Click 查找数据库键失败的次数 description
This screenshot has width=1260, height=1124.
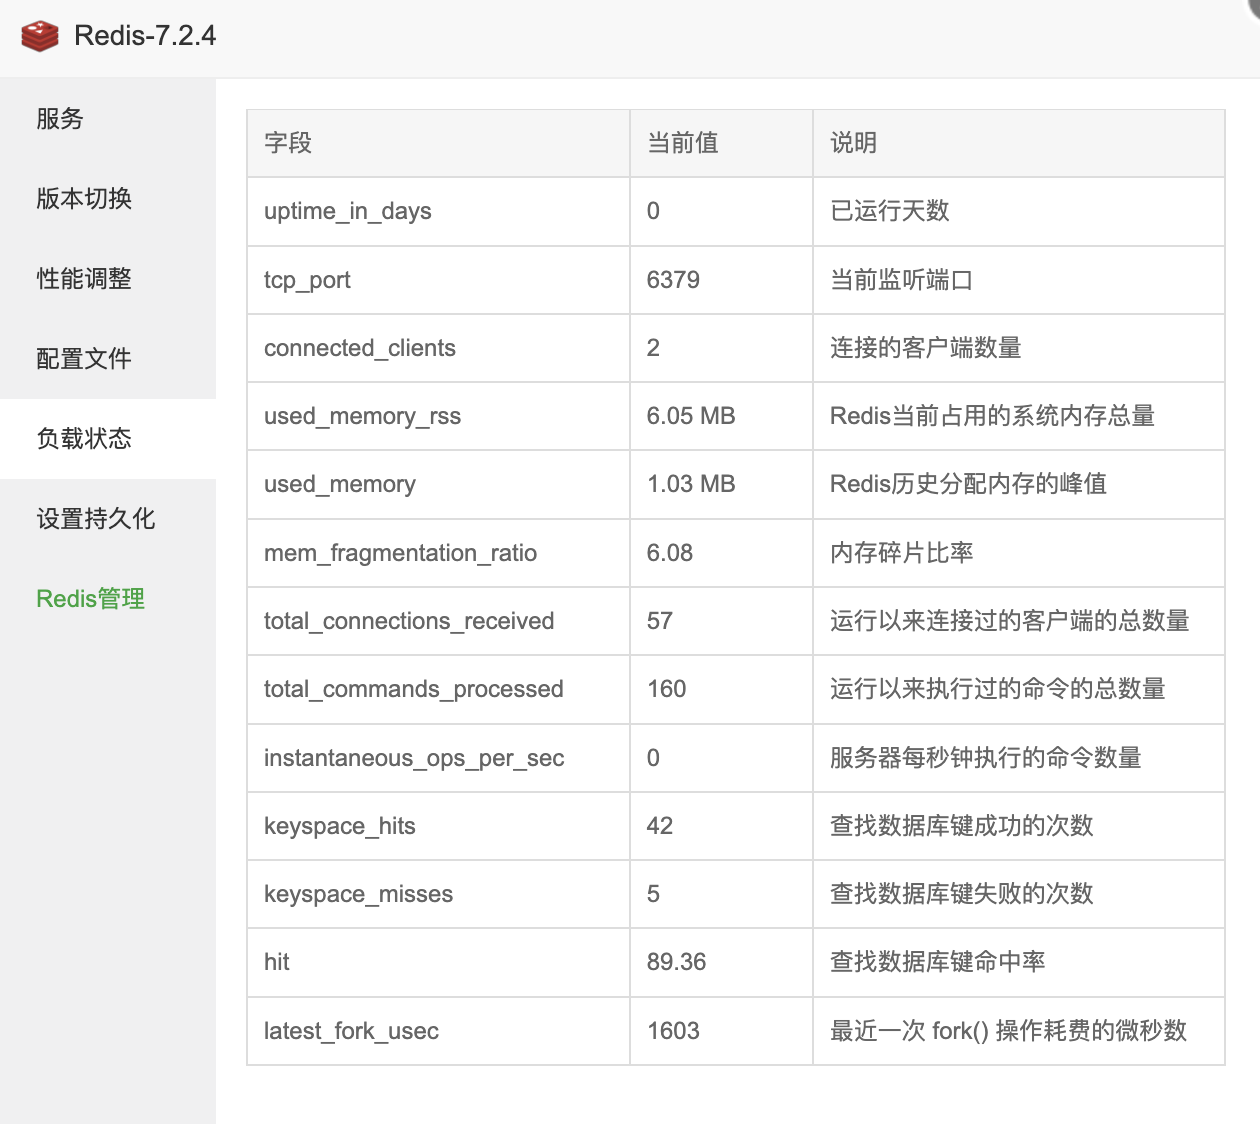coord(962,894)
